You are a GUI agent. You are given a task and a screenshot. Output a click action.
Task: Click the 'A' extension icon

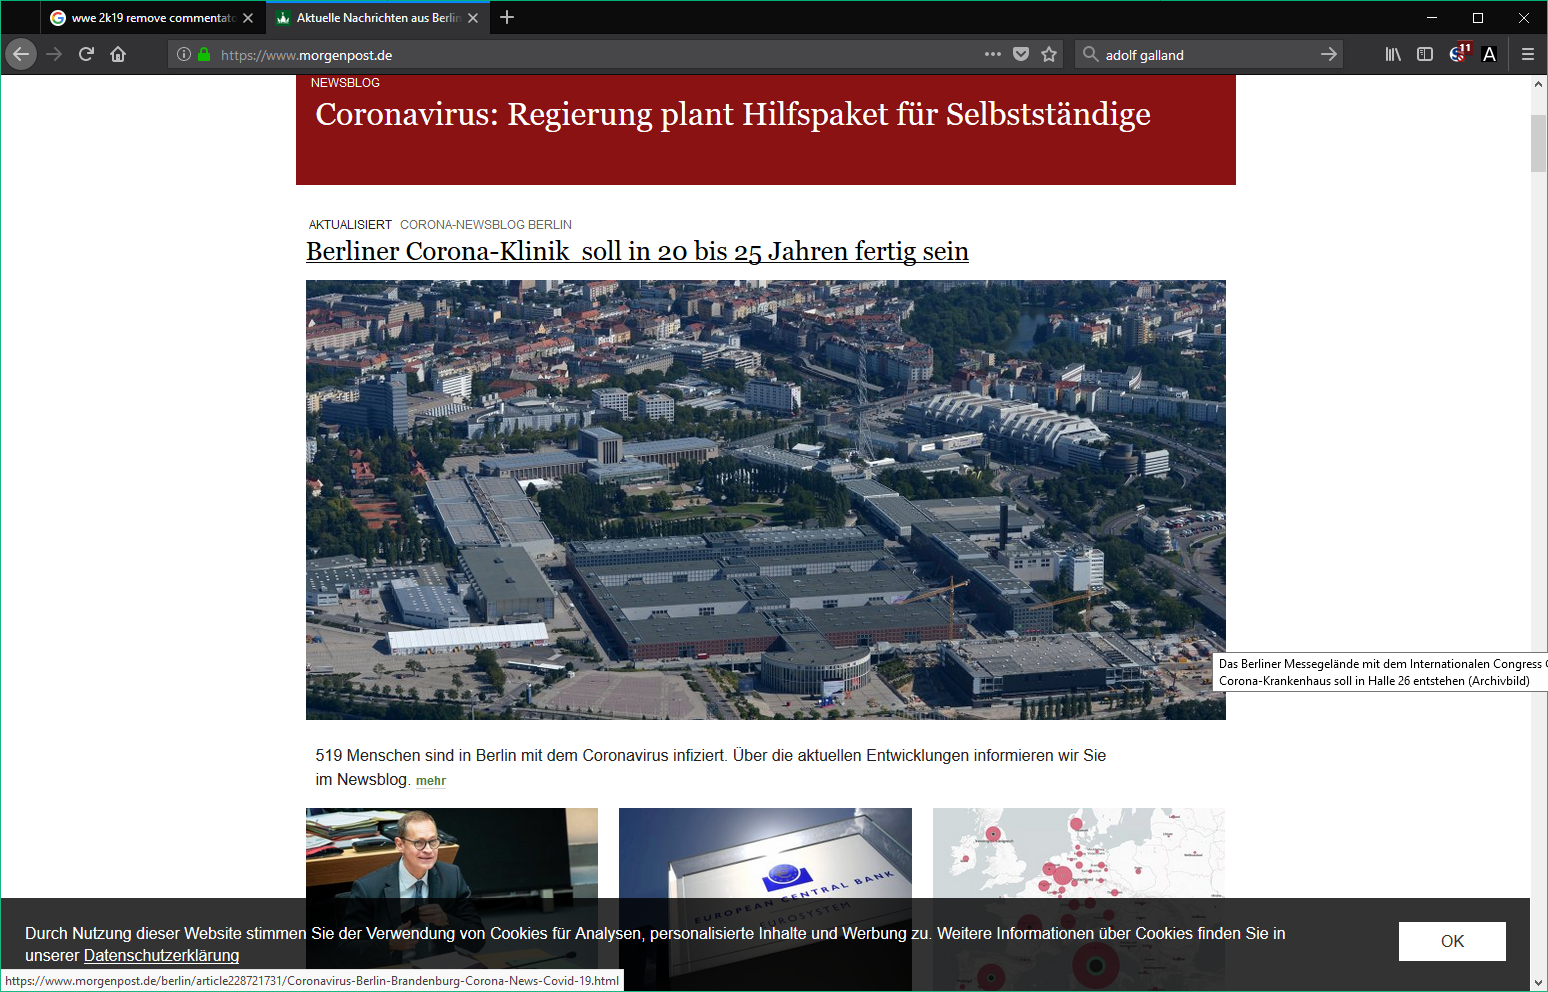click(x=1489, y=54)
